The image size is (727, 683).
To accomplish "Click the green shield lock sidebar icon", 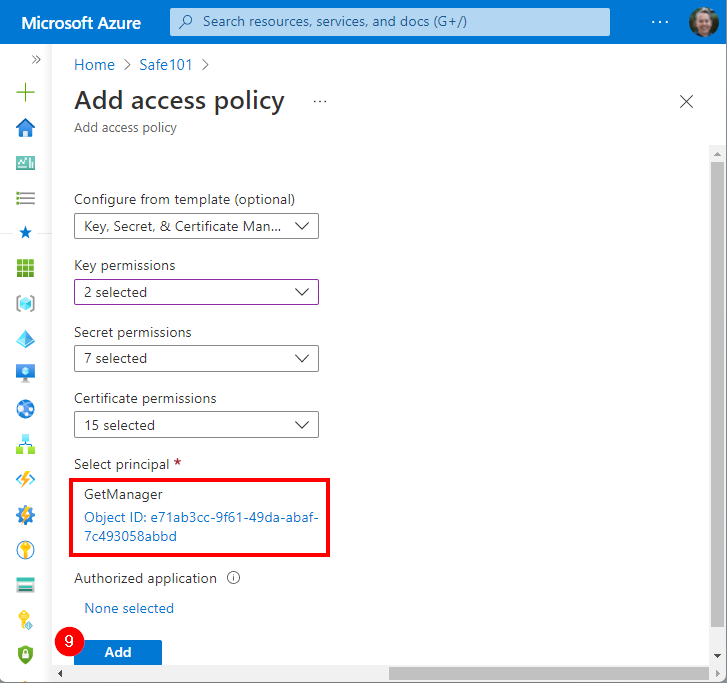I will [26, 654].
